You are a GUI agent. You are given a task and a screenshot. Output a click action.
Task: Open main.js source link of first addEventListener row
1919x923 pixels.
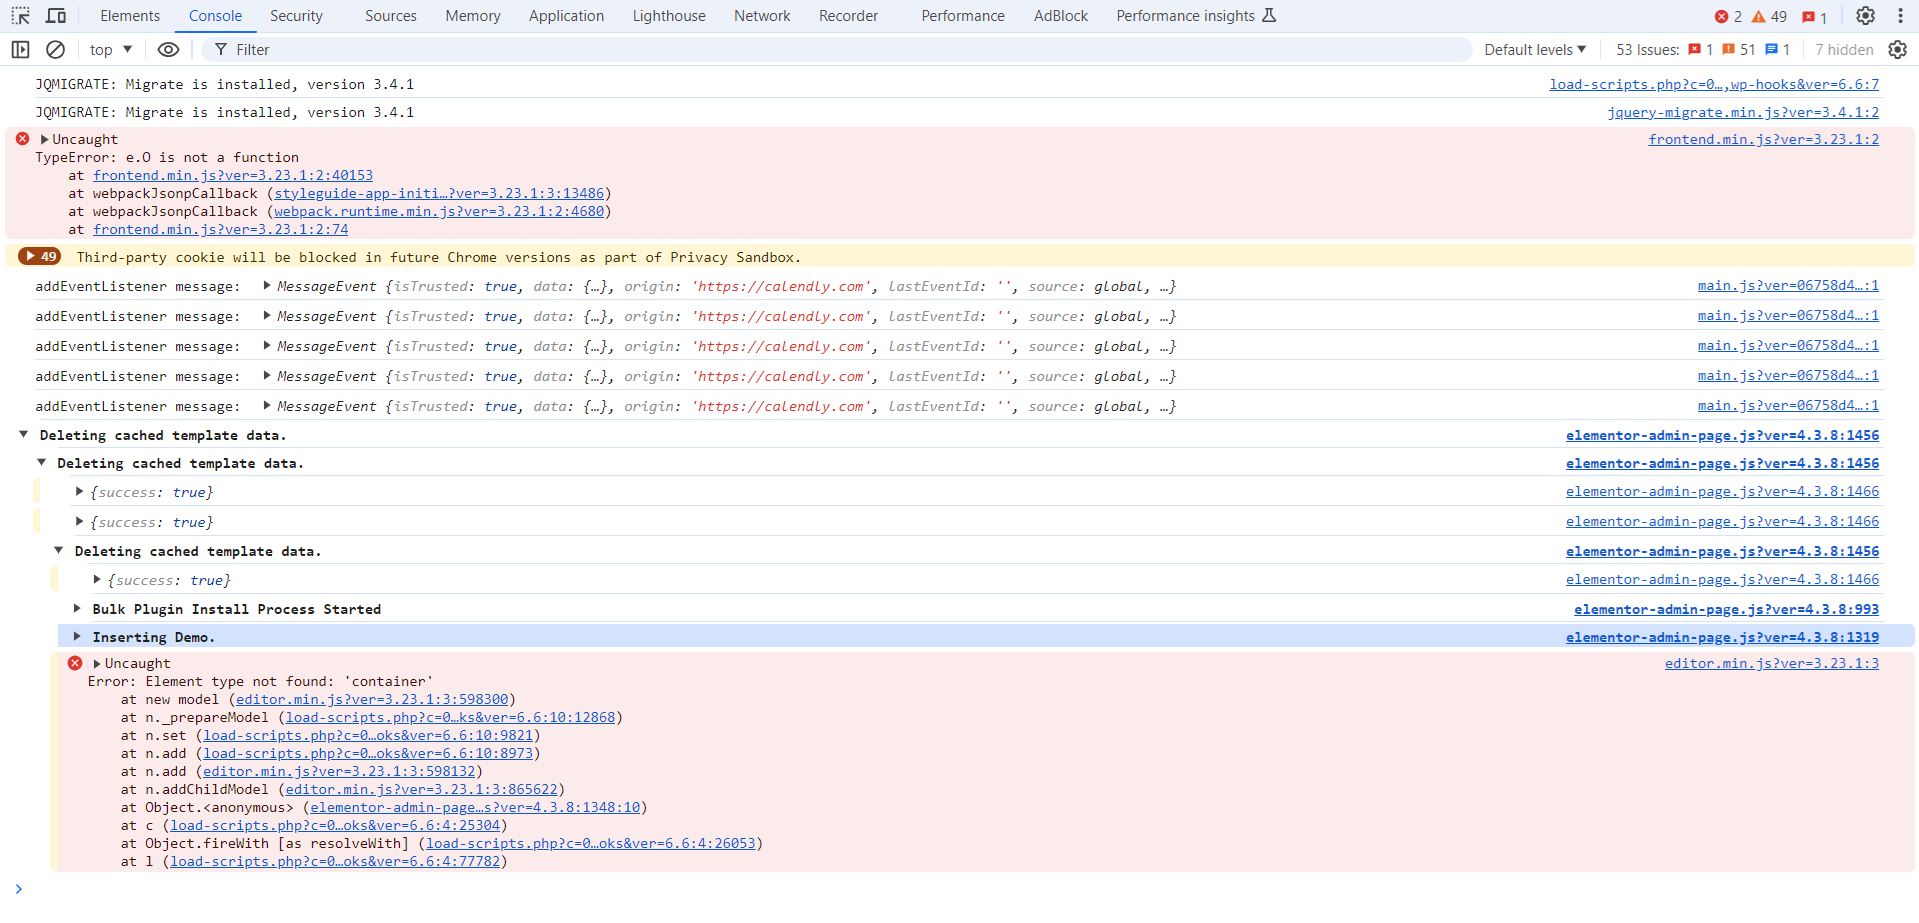pos(1788,285)
